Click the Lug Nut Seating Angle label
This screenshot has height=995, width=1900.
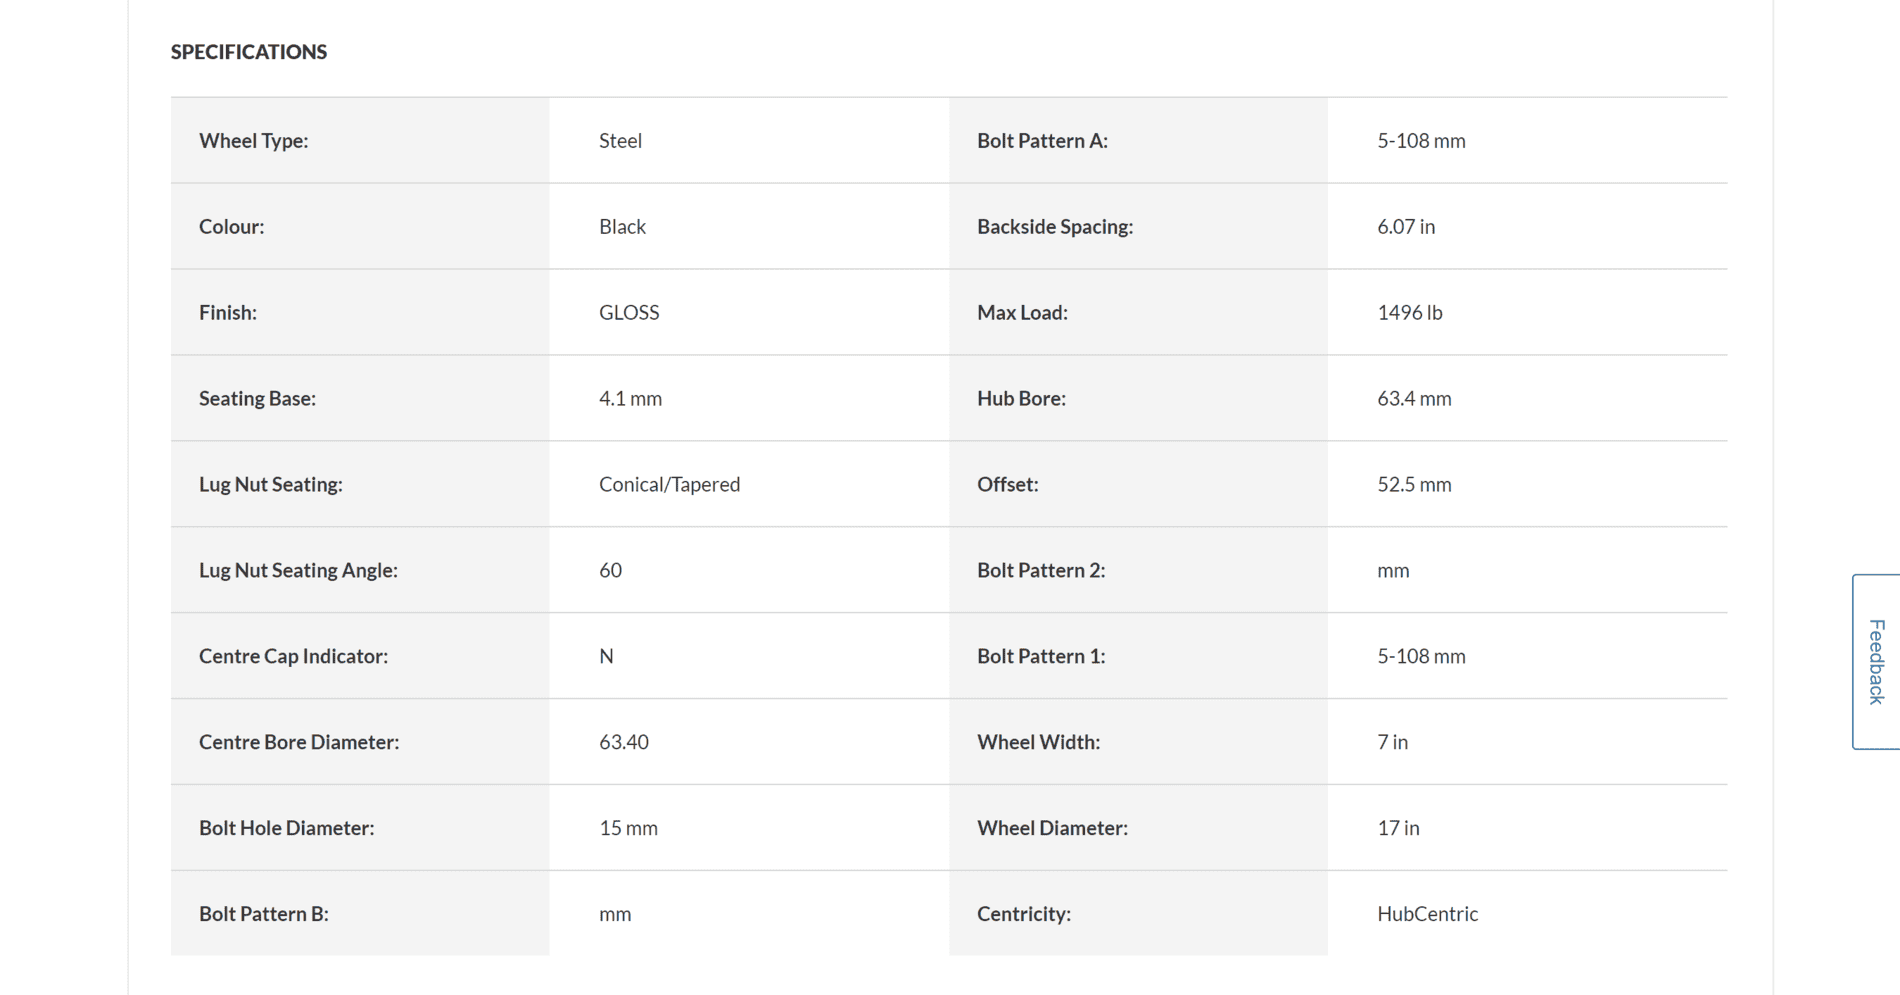tap(298, 571)
